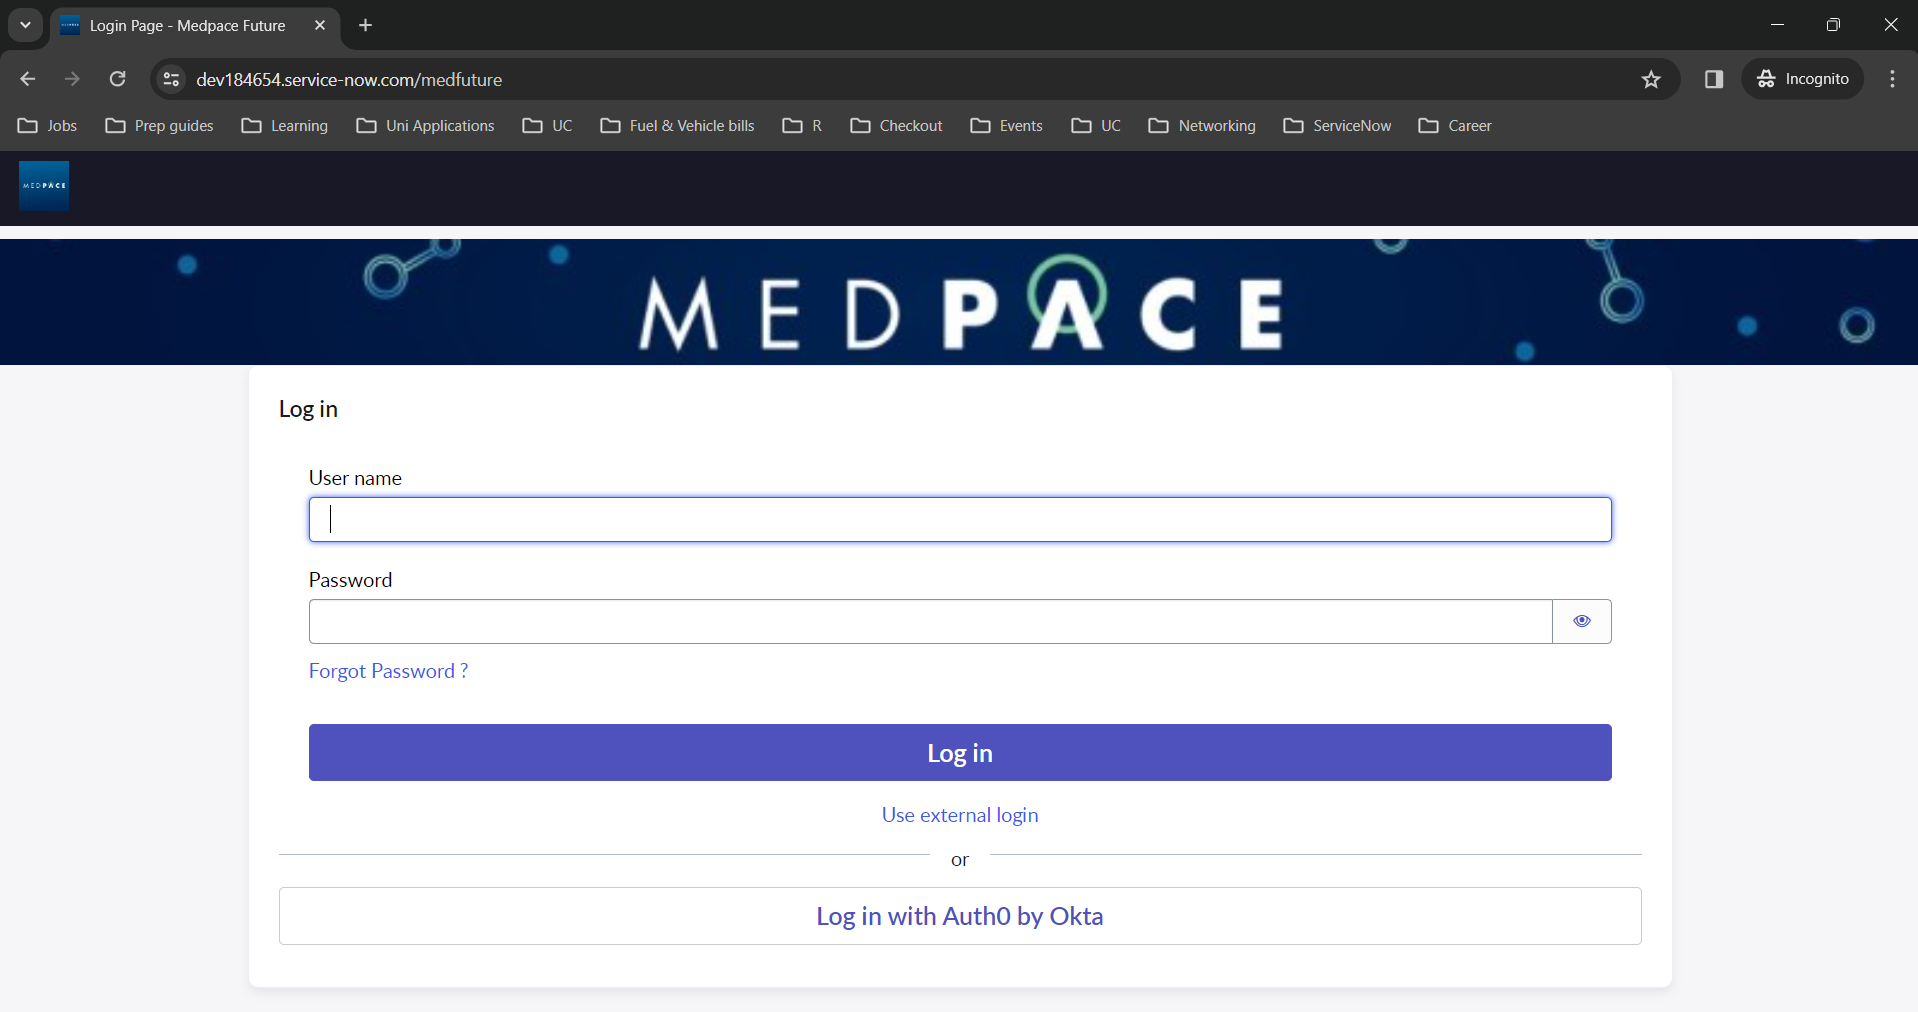The height and width of the screenshot is (1012, 1918).
Task: Open the Career bookmark folder
Action: pos(1456,126)
